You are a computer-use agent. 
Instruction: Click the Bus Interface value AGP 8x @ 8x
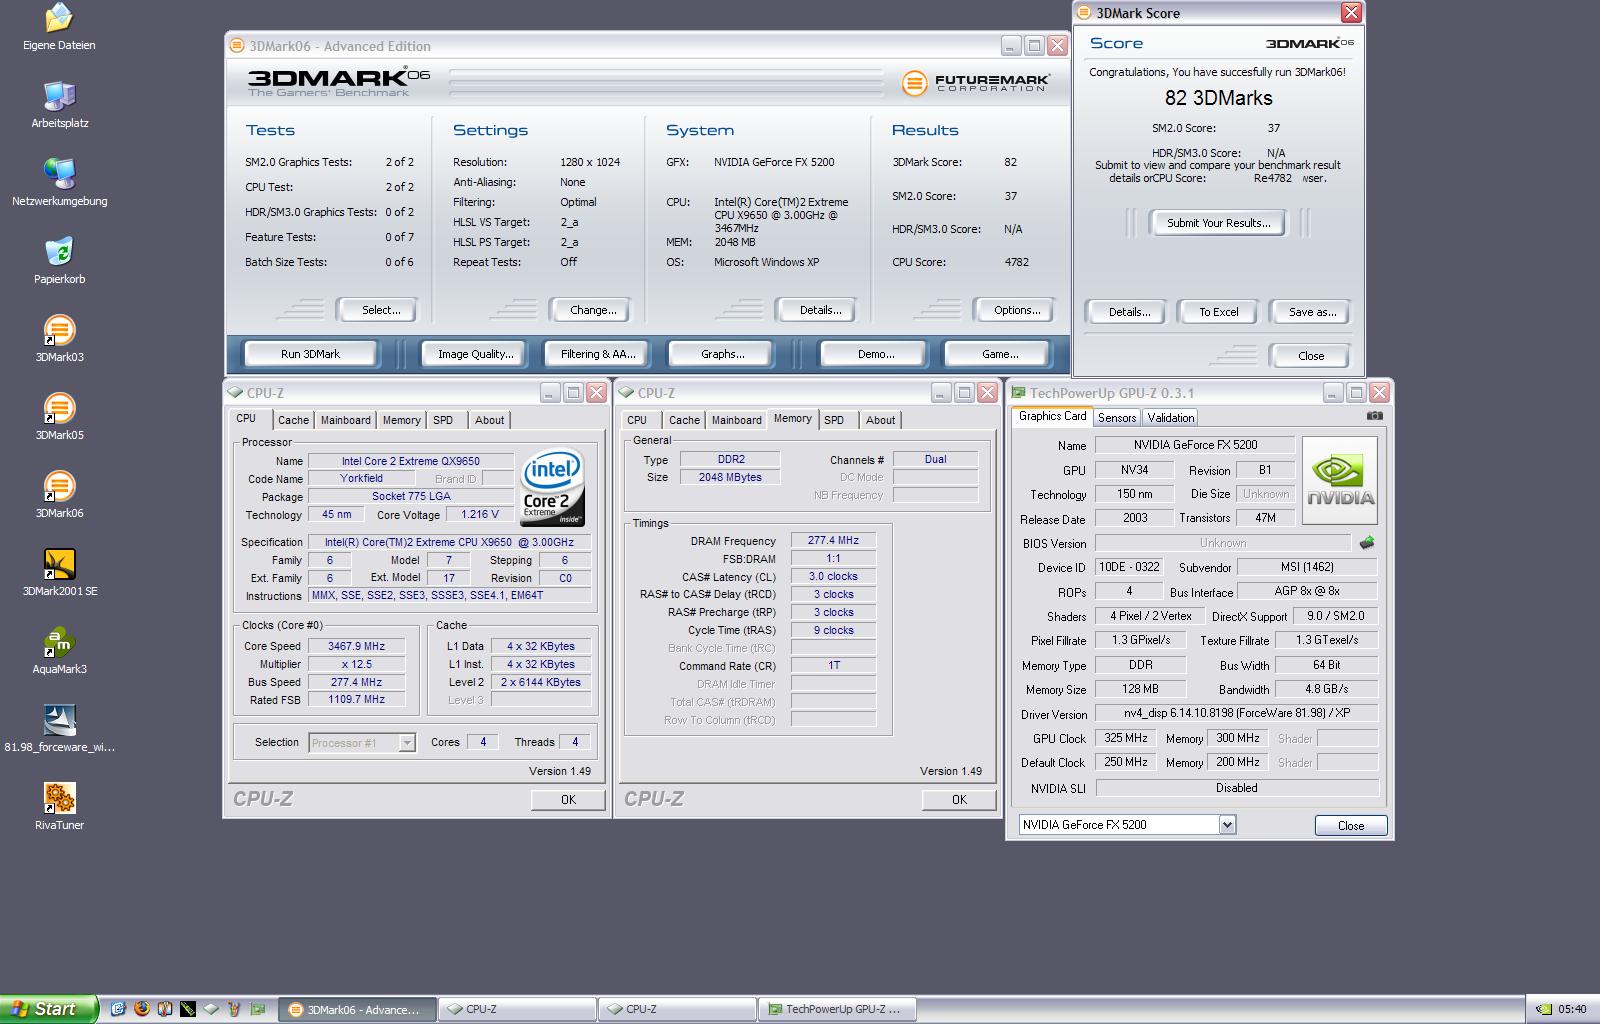(1307, 591)
